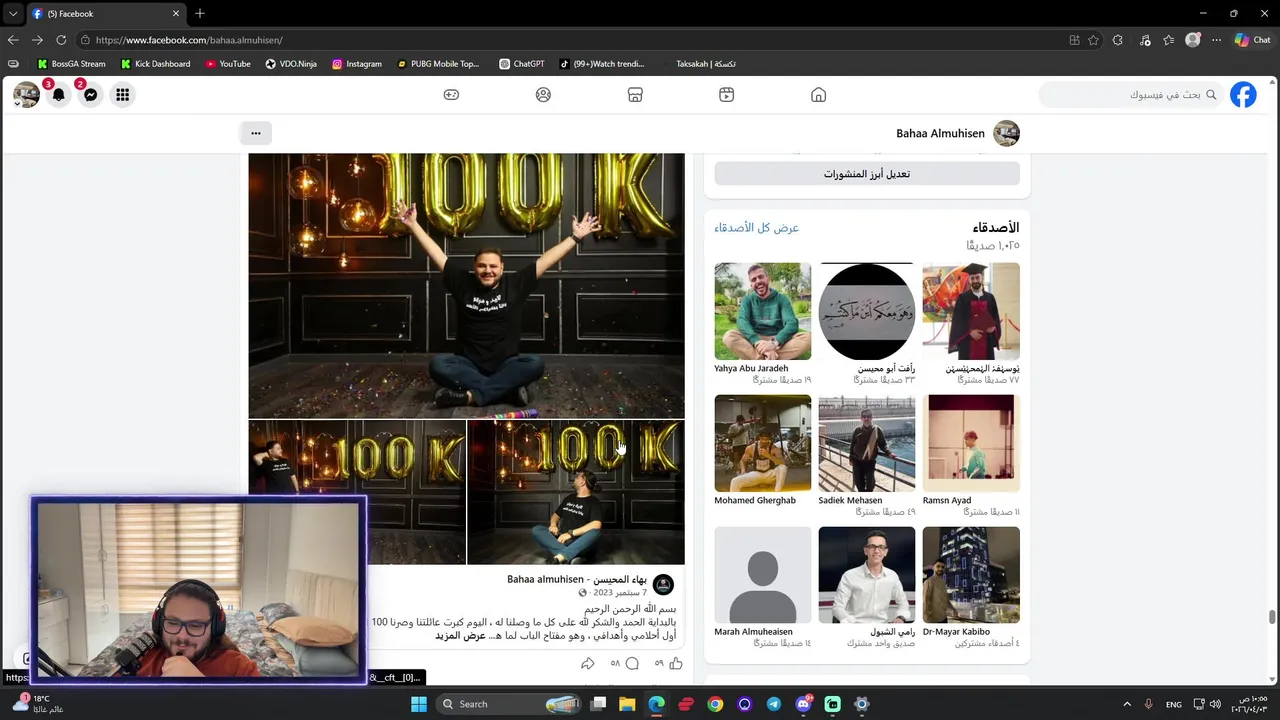Go to Facebook Home icon
The height and width of the screenshot is (720, 1280).
click(818, 95)
